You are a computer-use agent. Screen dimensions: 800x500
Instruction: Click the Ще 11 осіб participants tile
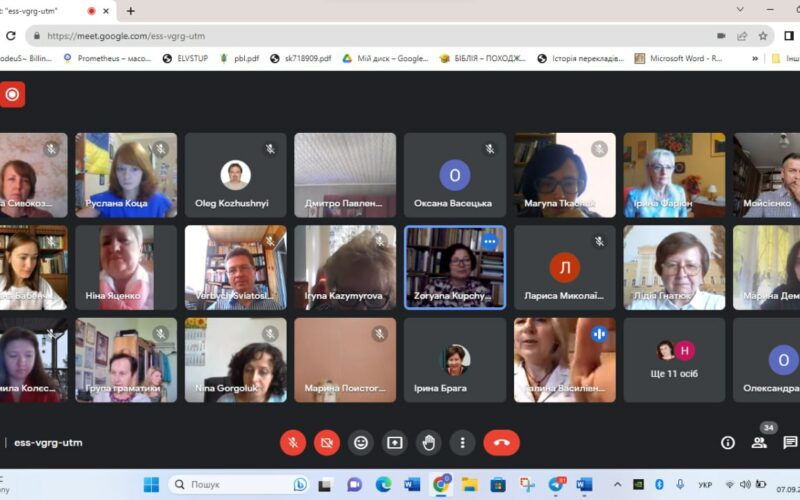pyautogui.click(x=674, y=360)
